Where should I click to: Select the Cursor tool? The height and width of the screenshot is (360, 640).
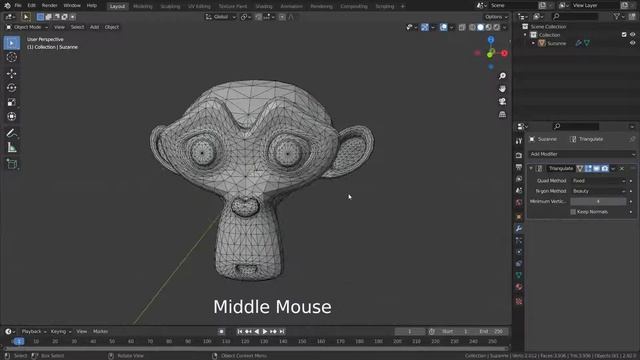tap(12, 57)
